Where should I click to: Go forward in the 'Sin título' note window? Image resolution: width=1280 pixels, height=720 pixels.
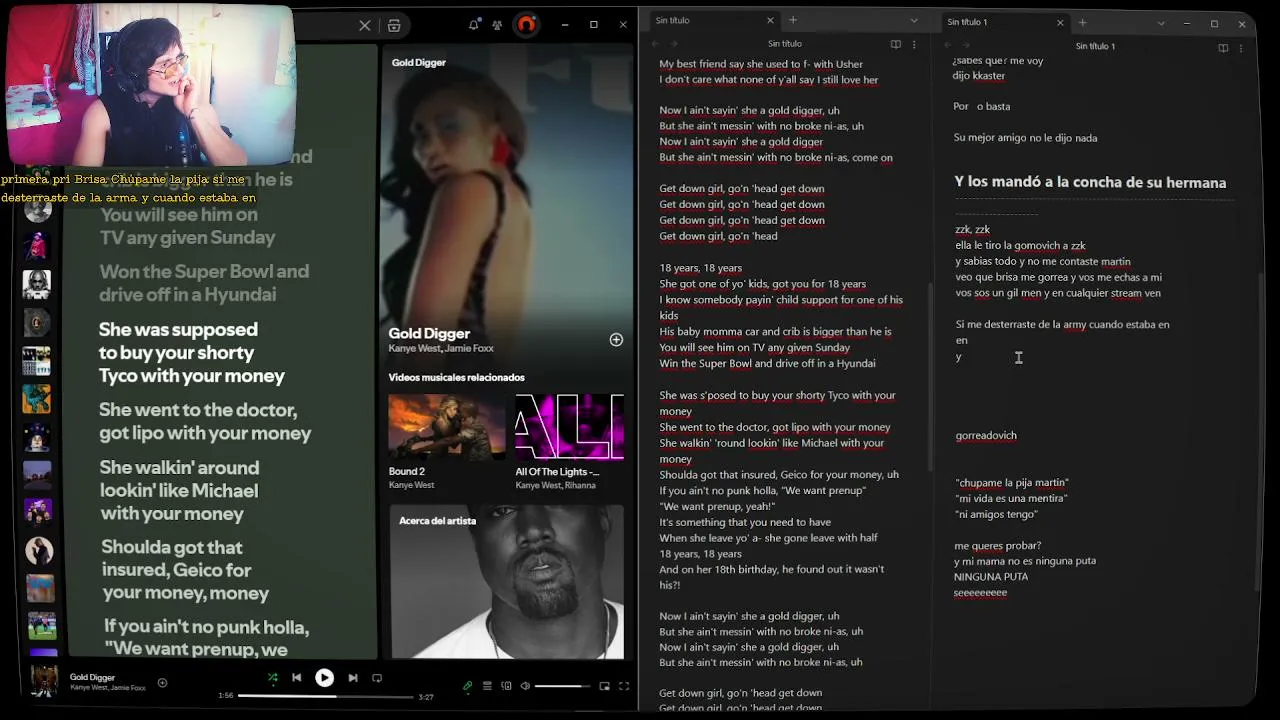click(673, 44)
